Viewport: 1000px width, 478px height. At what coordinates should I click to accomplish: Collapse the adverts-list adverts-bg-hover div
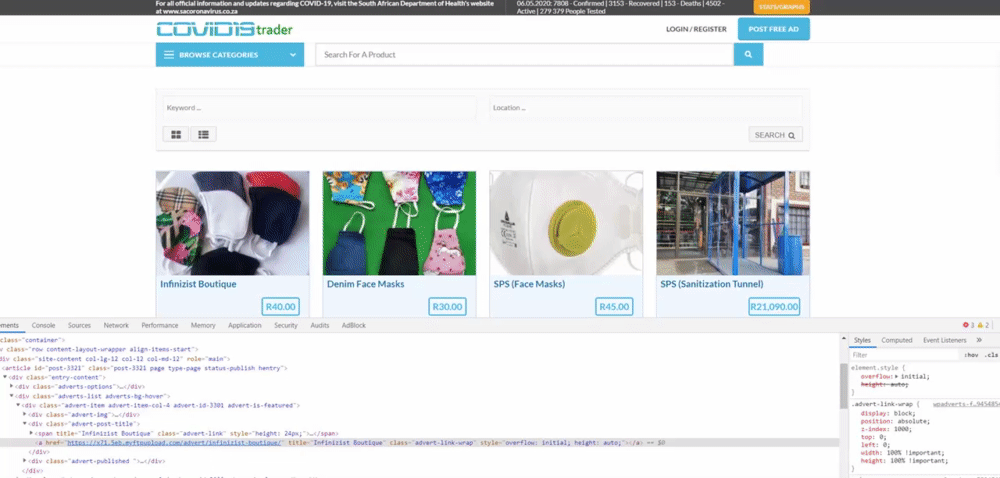pos(11,396)
